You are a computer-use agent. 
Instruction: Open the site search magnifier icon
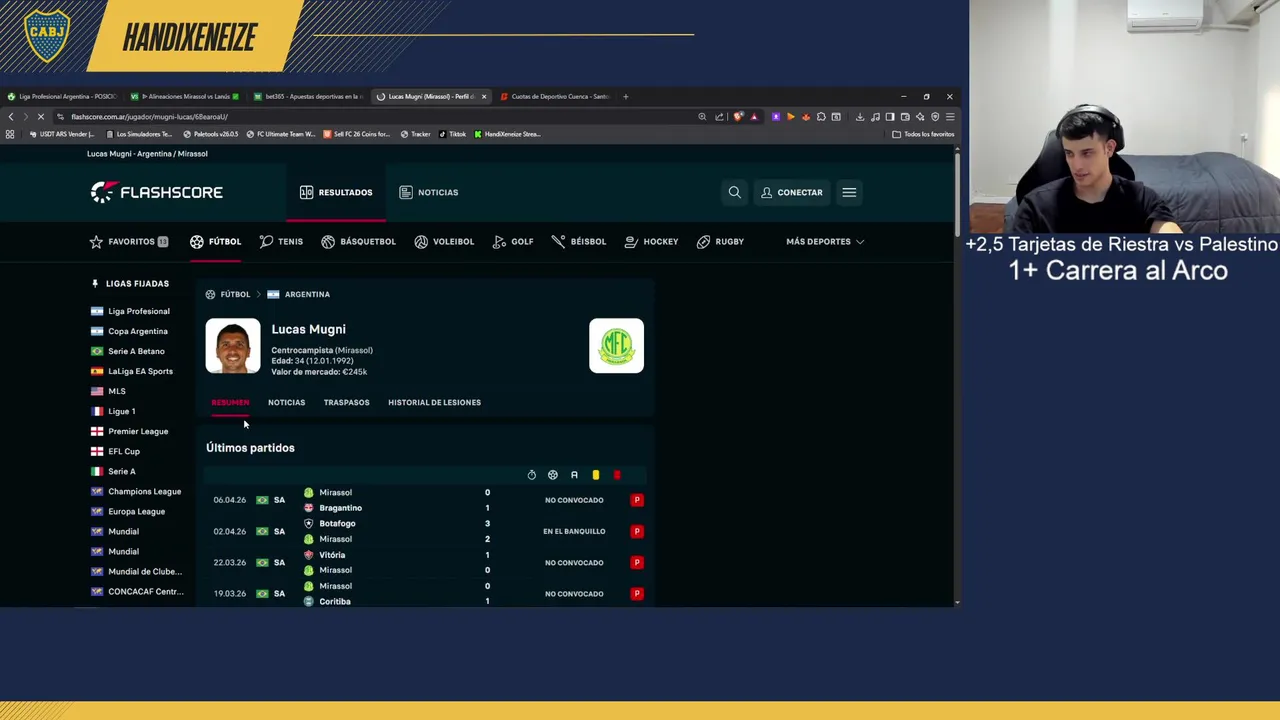coord(735,192)
